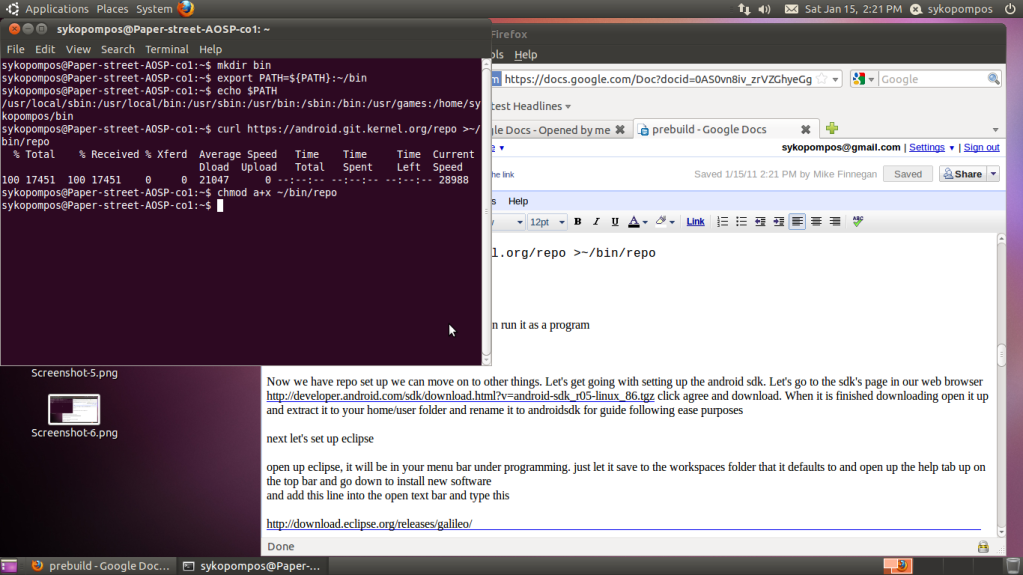Open the text color picker
The image size is (1023, 575).
637,222
